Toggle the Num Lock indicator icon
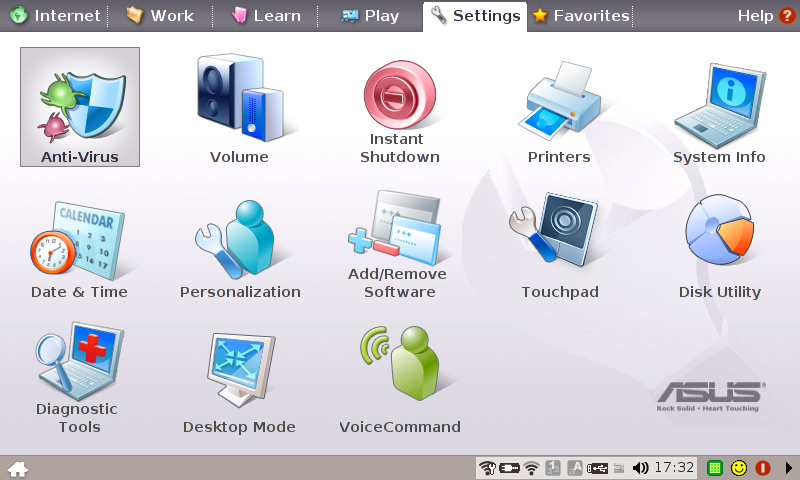The height and width of the screenshot is (480, 800). pyautogui.click(x=553, y=468)
